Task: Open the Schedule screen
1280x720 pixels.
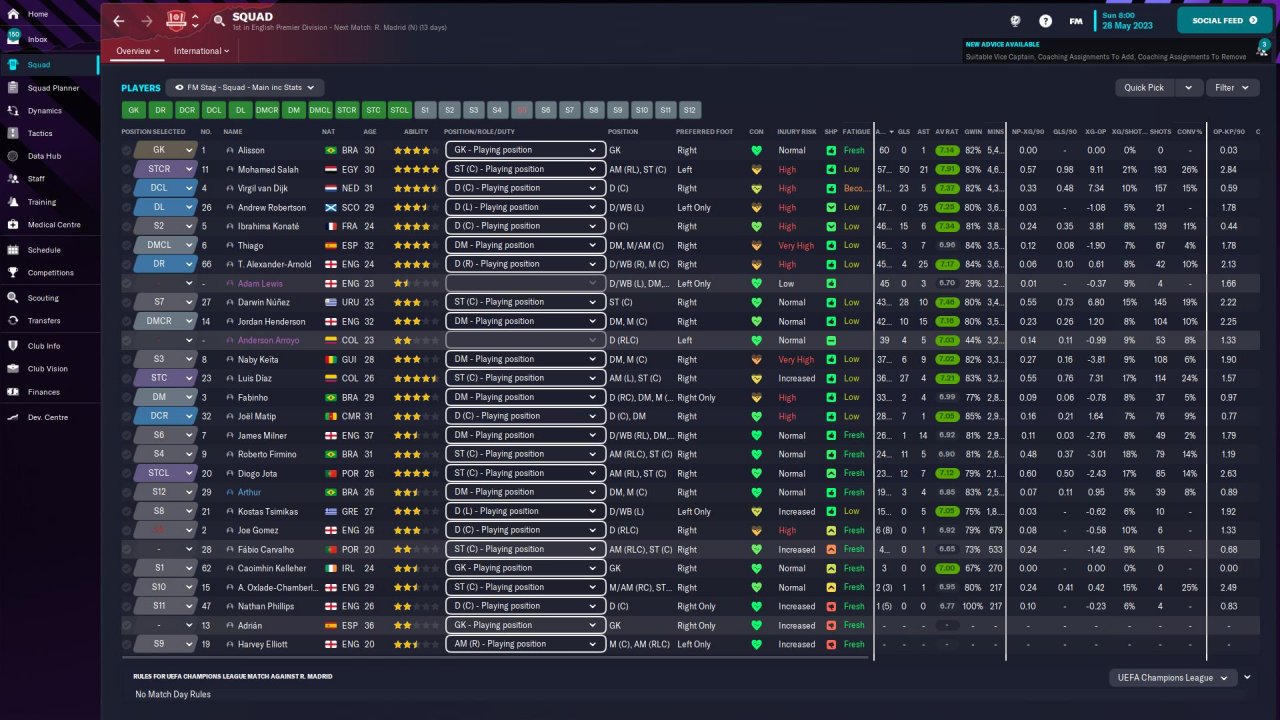Action: pyautogui.click(x=44, y=250)
